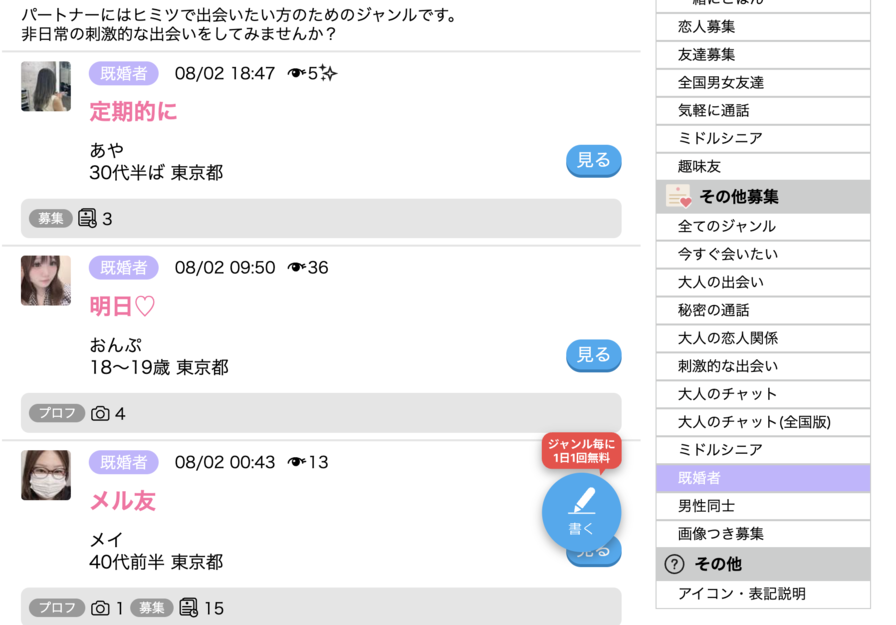Screen dimensions: 896x625
Task: Click the eye icon beside 13 views
Action: coord(296,462)
